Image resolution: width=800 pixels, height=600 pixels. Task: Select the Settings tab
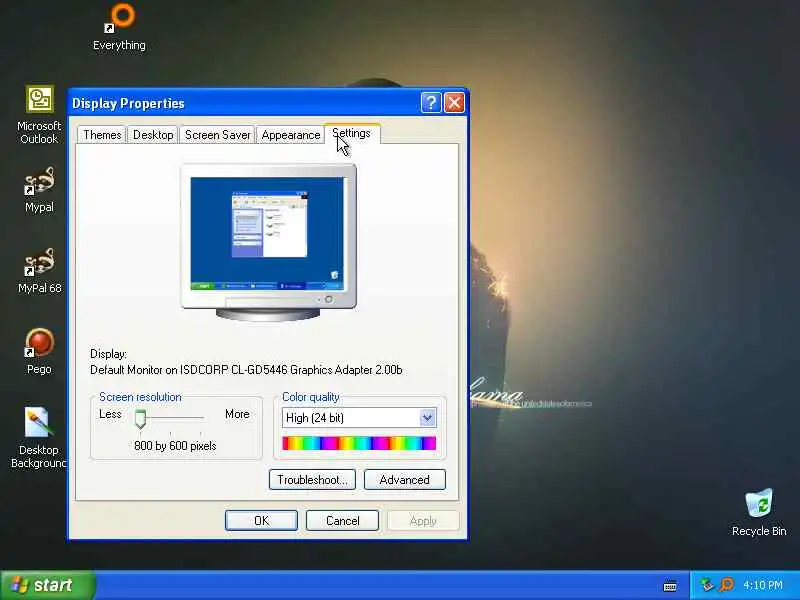tap(352, 134)
